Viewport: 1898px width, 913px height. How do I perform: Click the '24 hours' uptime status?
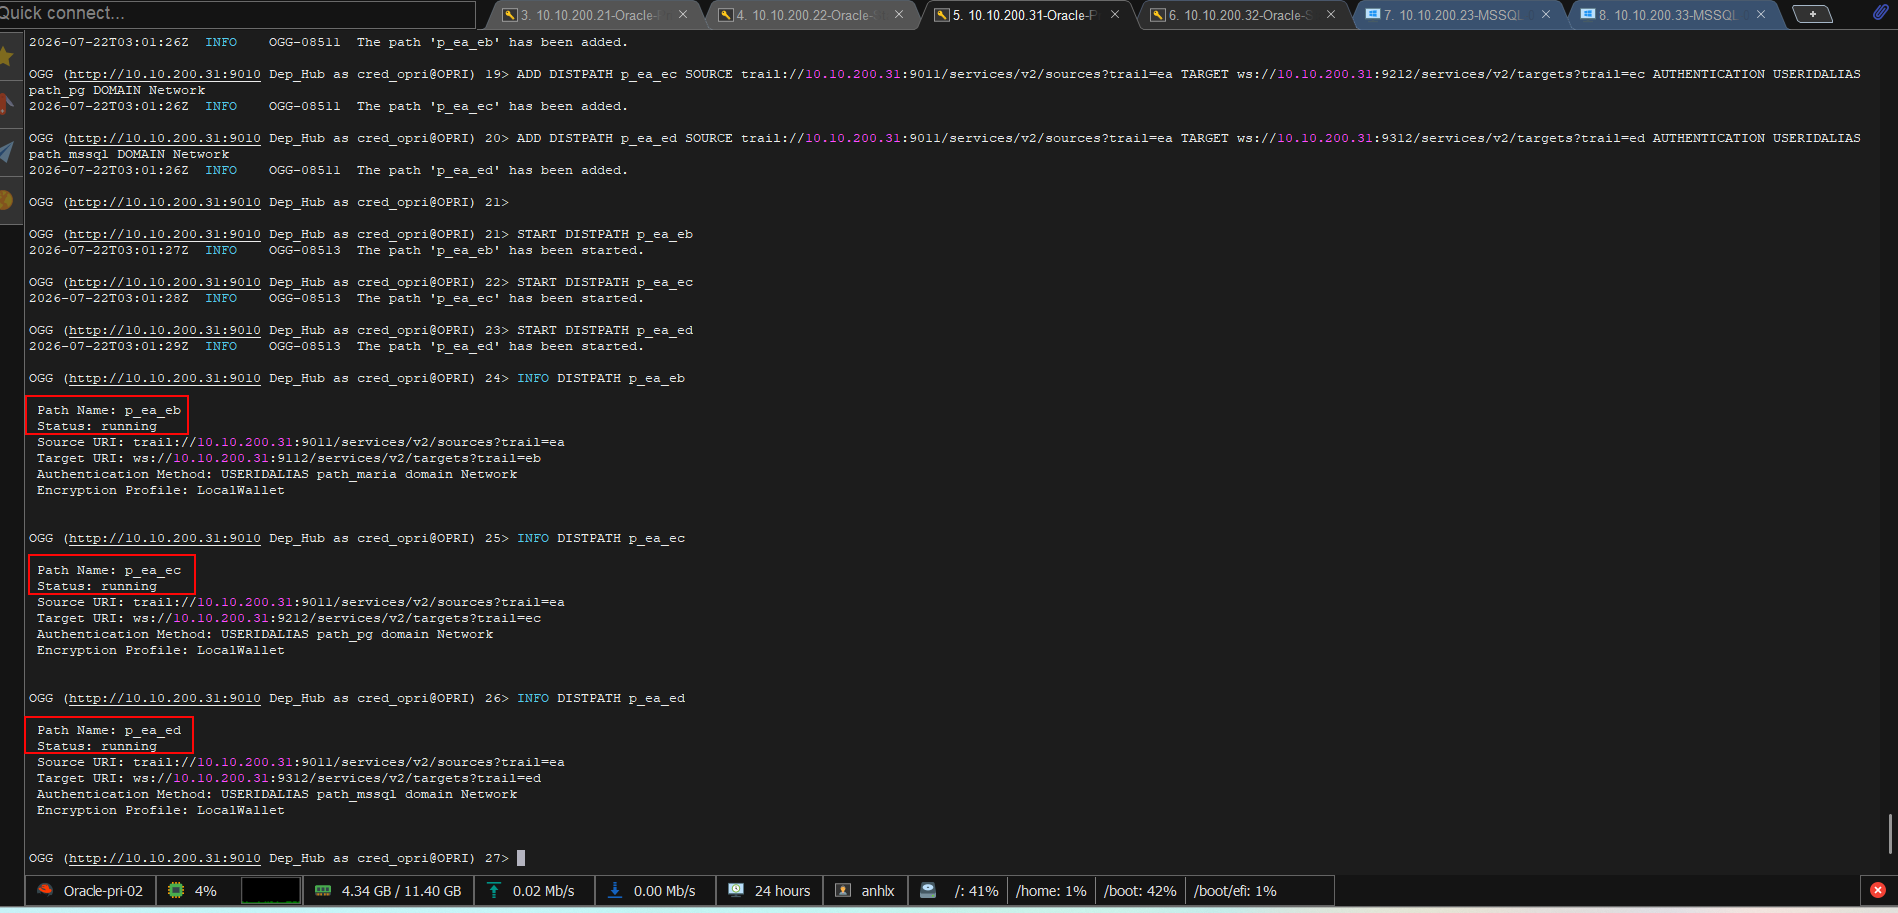(783, 891)
